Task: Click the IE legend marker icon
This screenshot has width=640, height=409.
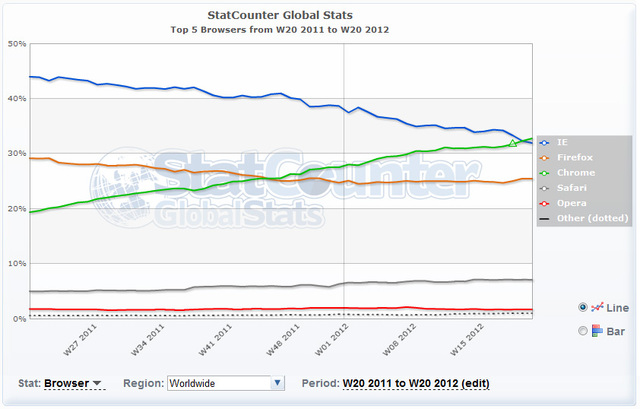Action: pyautogui.click(x=546, y=142)
